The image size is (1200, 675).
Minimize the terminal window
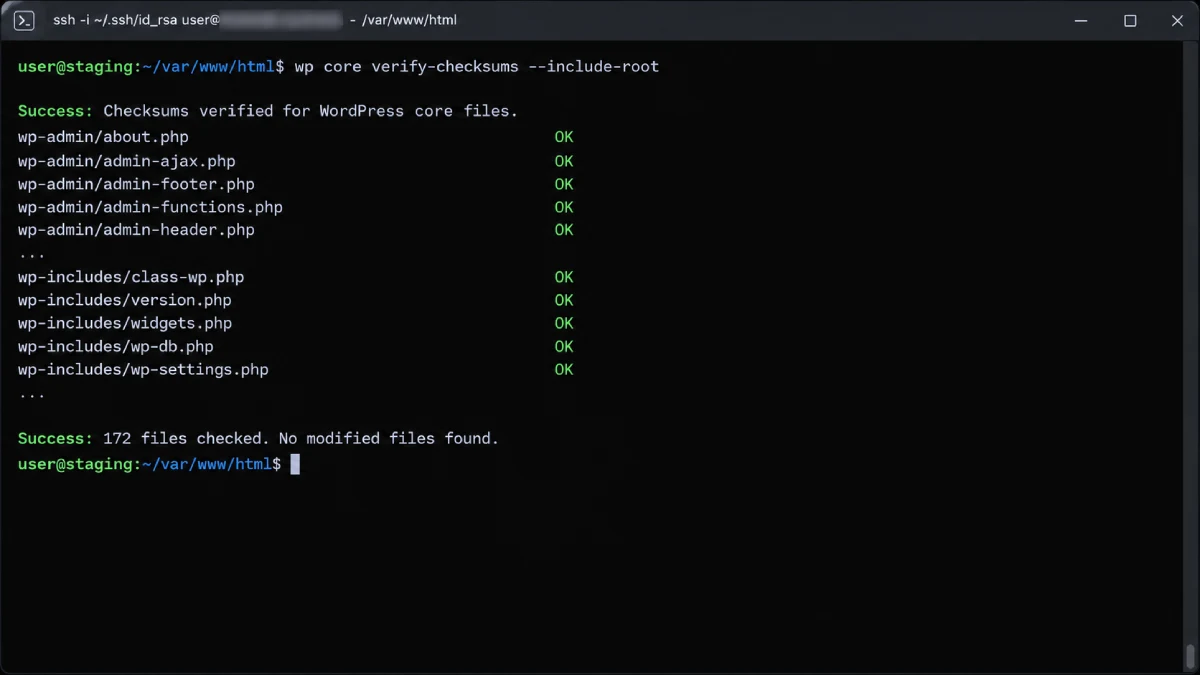[x=1082, y=20]
